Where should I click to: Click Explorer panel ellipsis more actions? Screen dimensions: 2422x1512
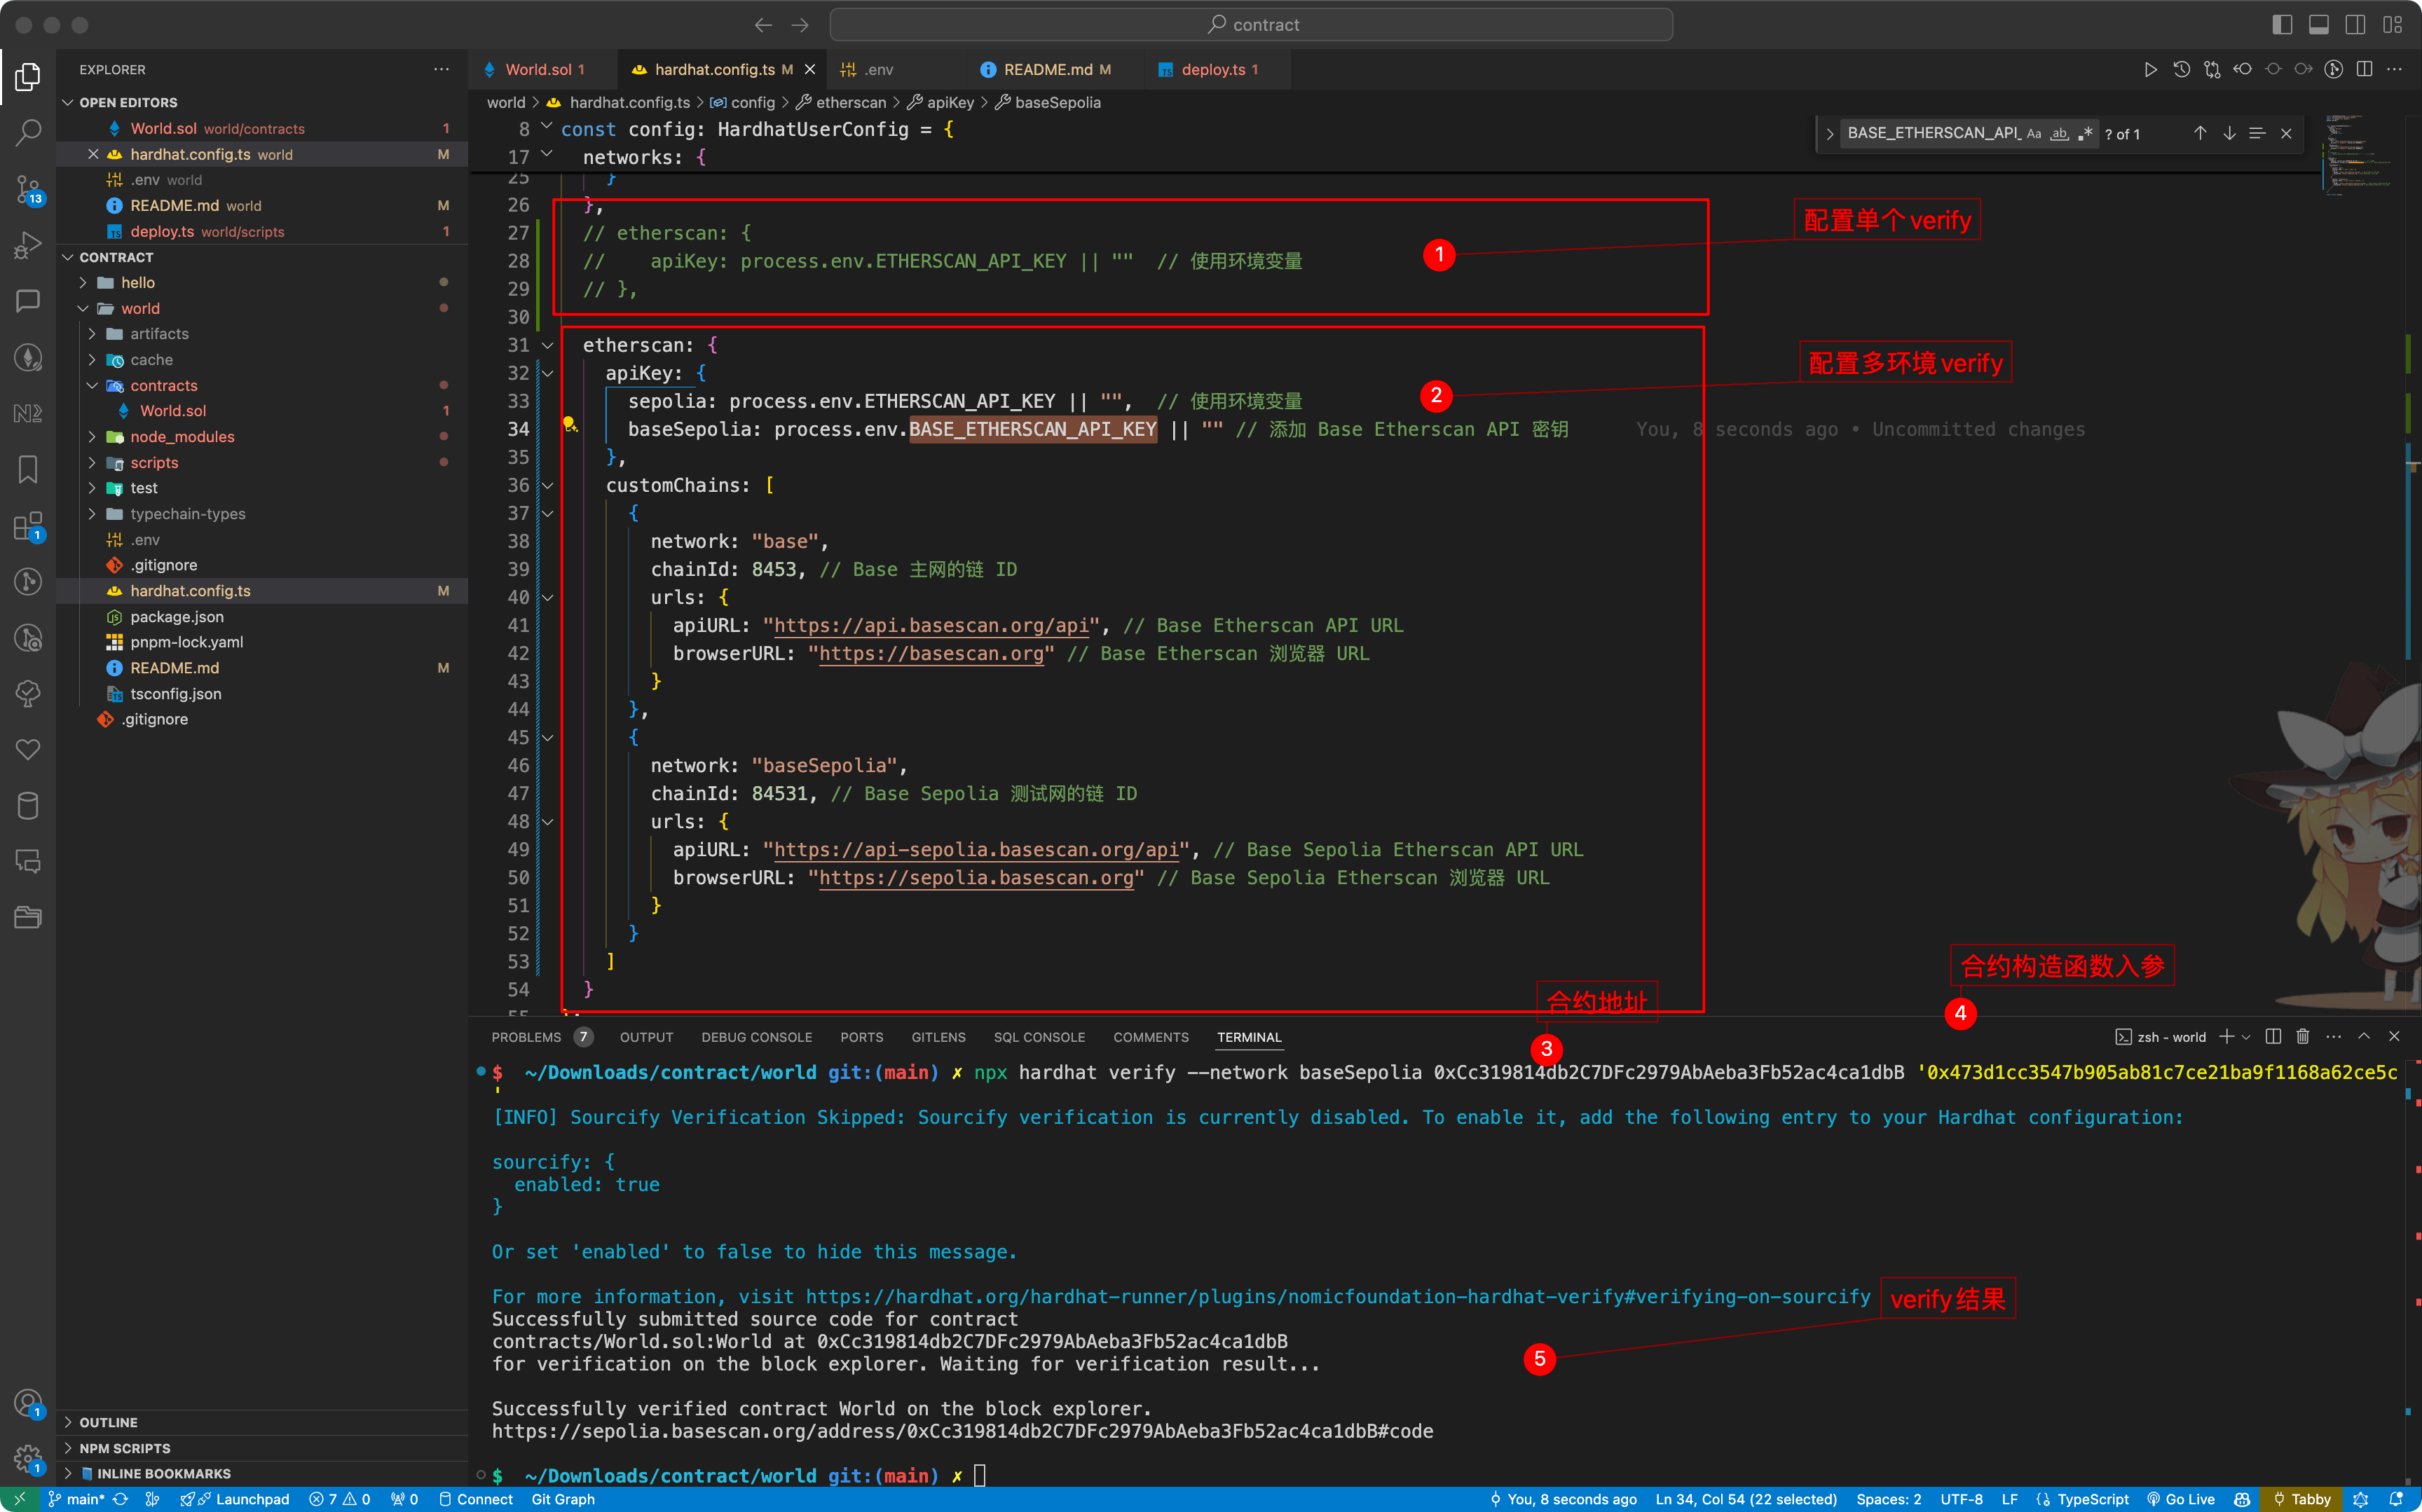pos(441,69)
